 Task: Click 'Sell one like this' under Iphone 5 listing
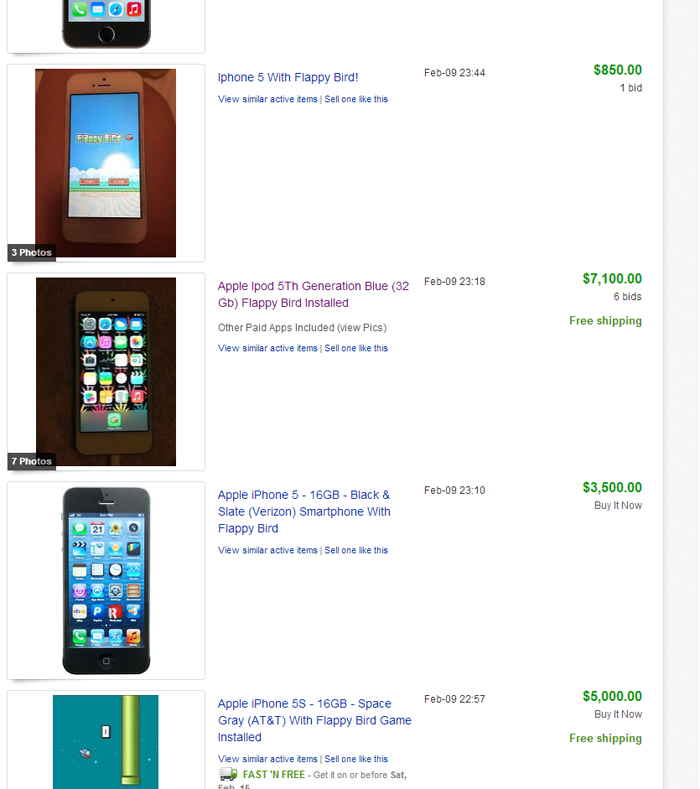point(356,99)
